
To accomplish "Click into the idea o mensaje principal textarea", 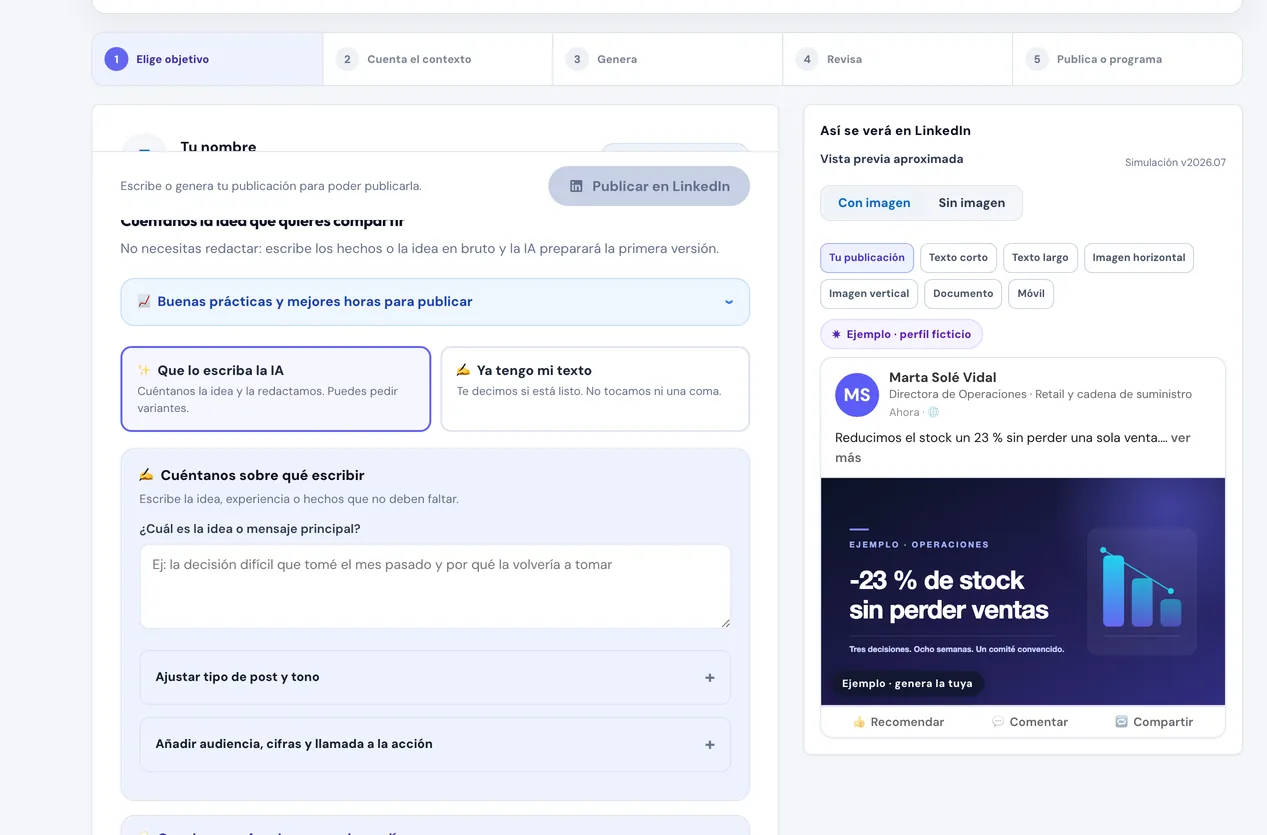I will 435,586.
